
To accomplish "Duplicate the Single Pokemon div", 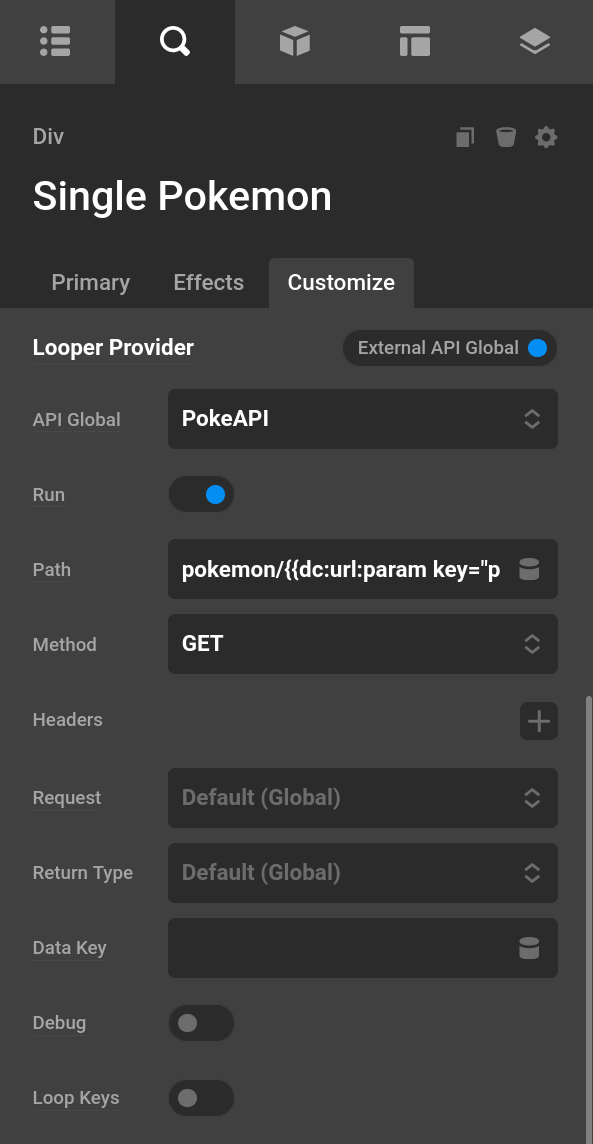I will point(464,137).
